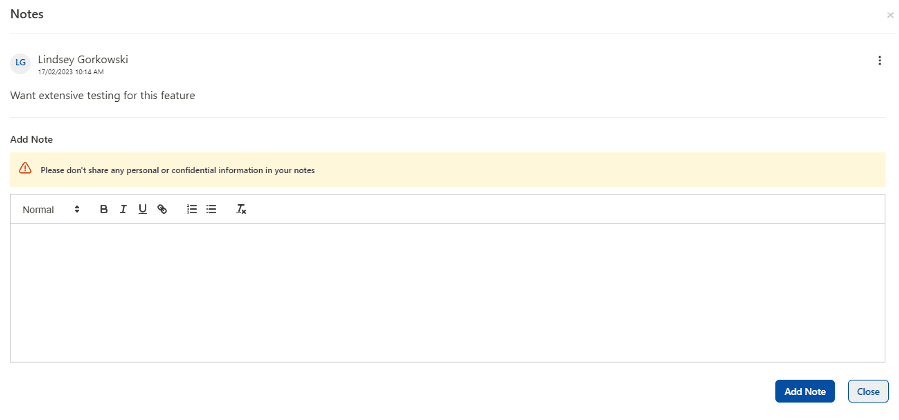Click the Close button at the bottom
The height and width of the screenshot is (420, 899).
pyautogui.click(x=868, y=392)
